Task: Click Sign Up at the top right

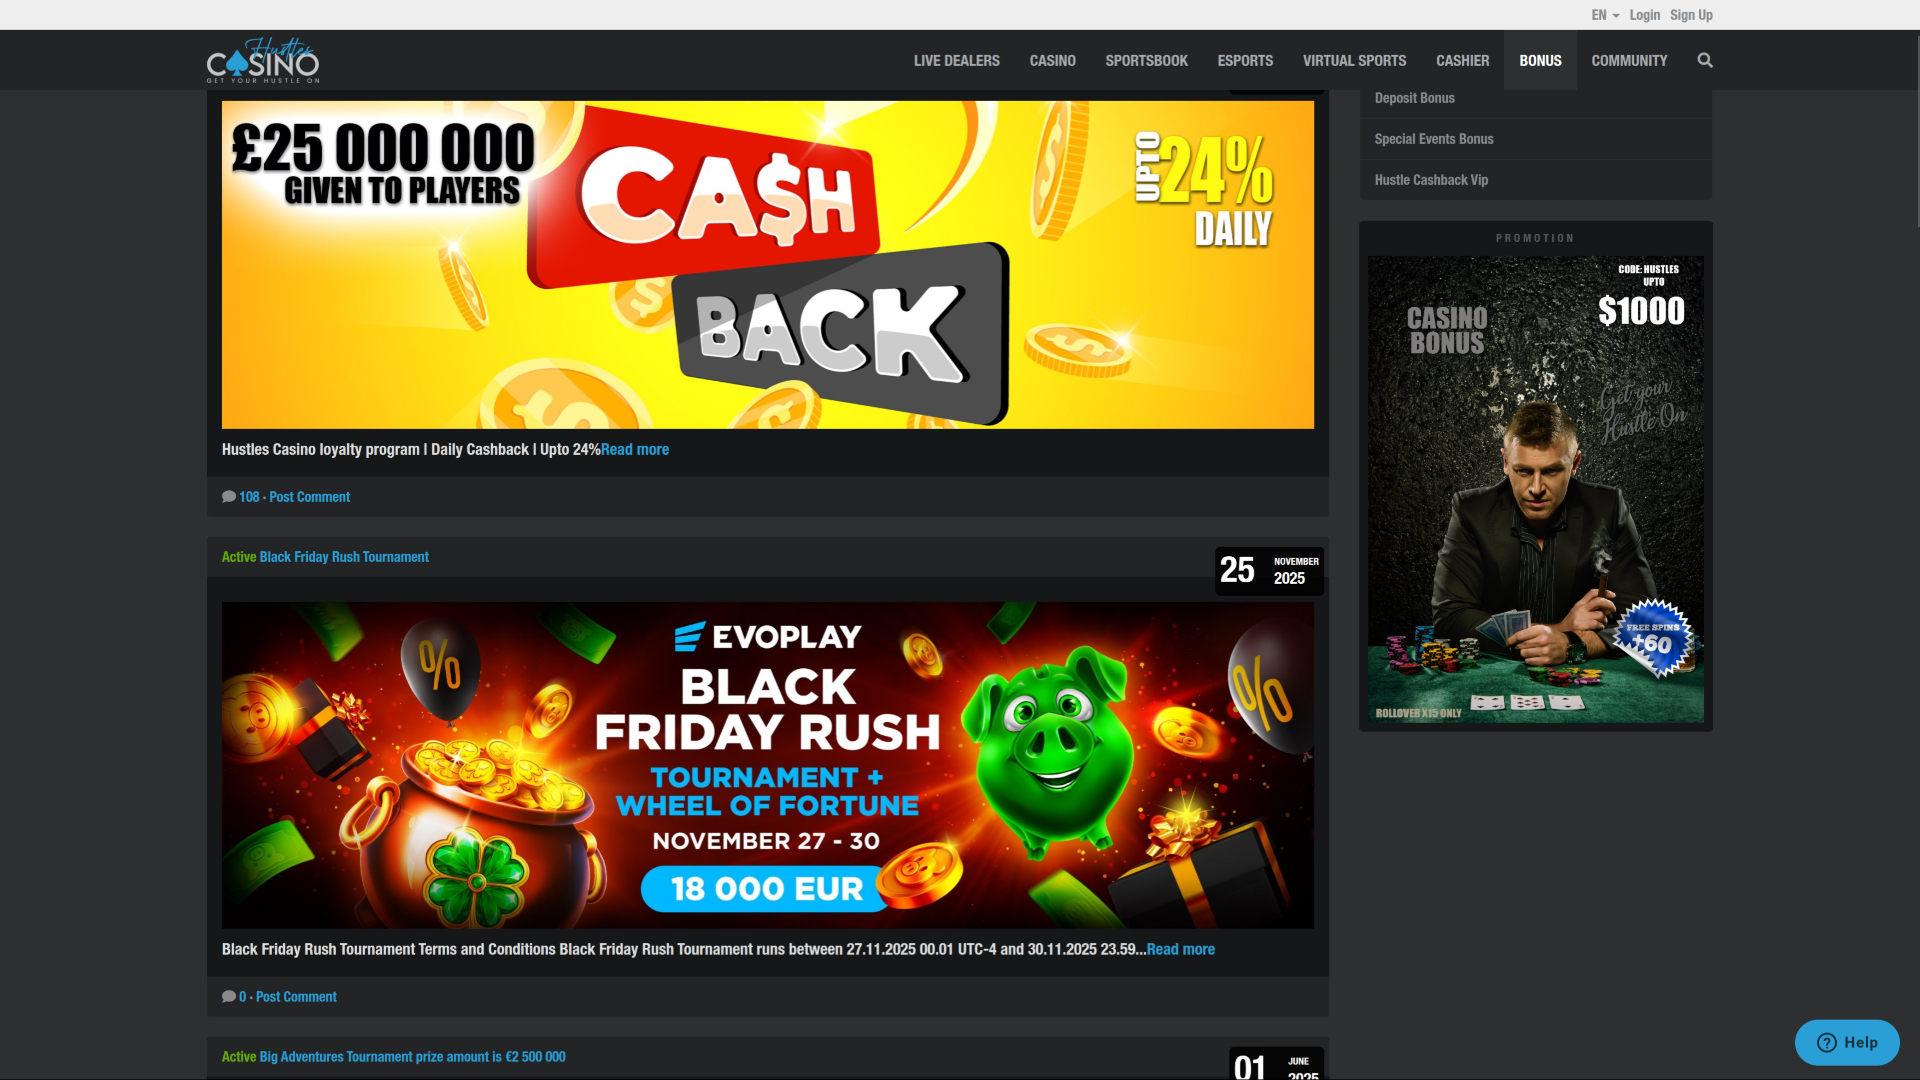Action: [x=1690, y=14]
